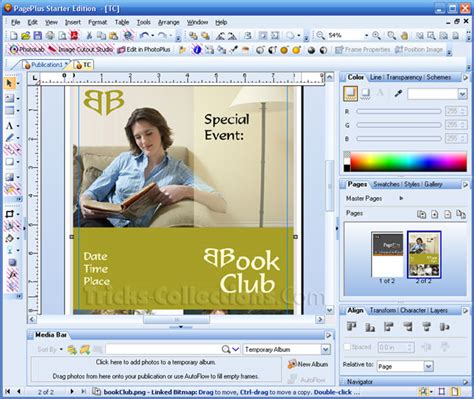Image resolution: width=474 pixels, height=399 pixels.
Task: Expand the Navigator panel
Action: (465, 382)
